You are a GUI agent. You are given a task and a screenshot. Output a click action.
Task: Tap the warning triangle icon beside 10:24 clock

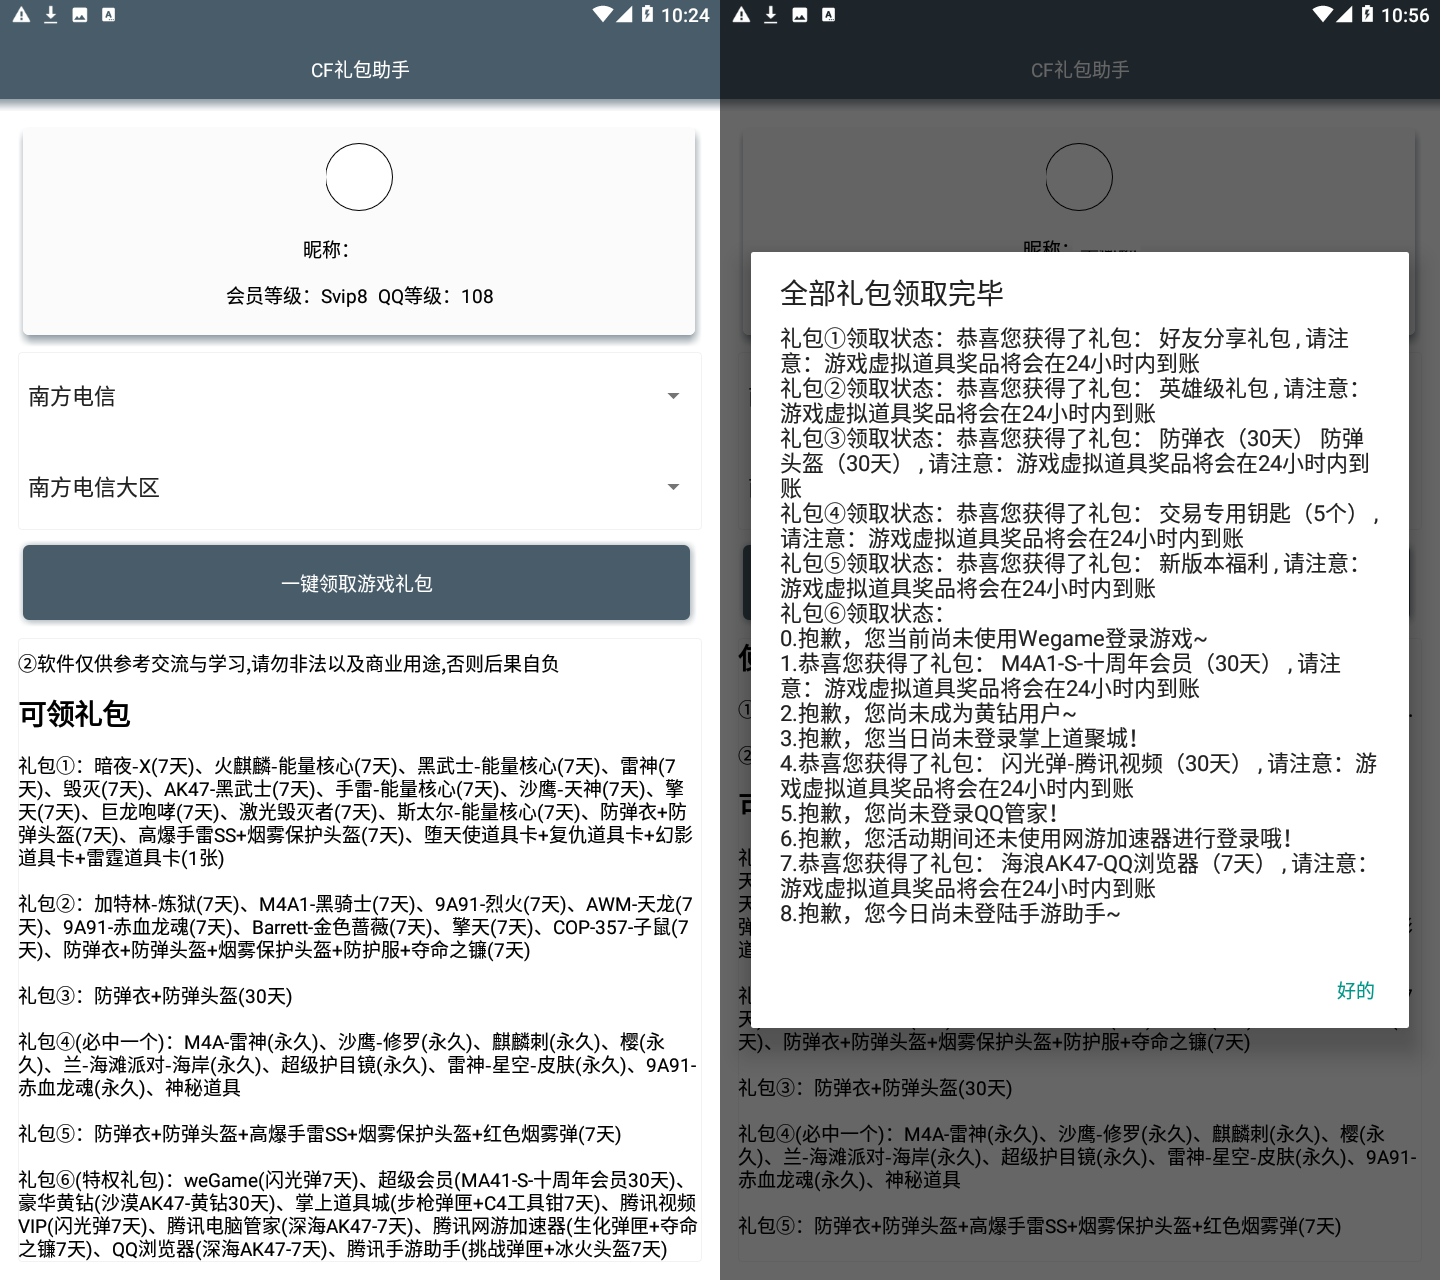coord(21,15)
